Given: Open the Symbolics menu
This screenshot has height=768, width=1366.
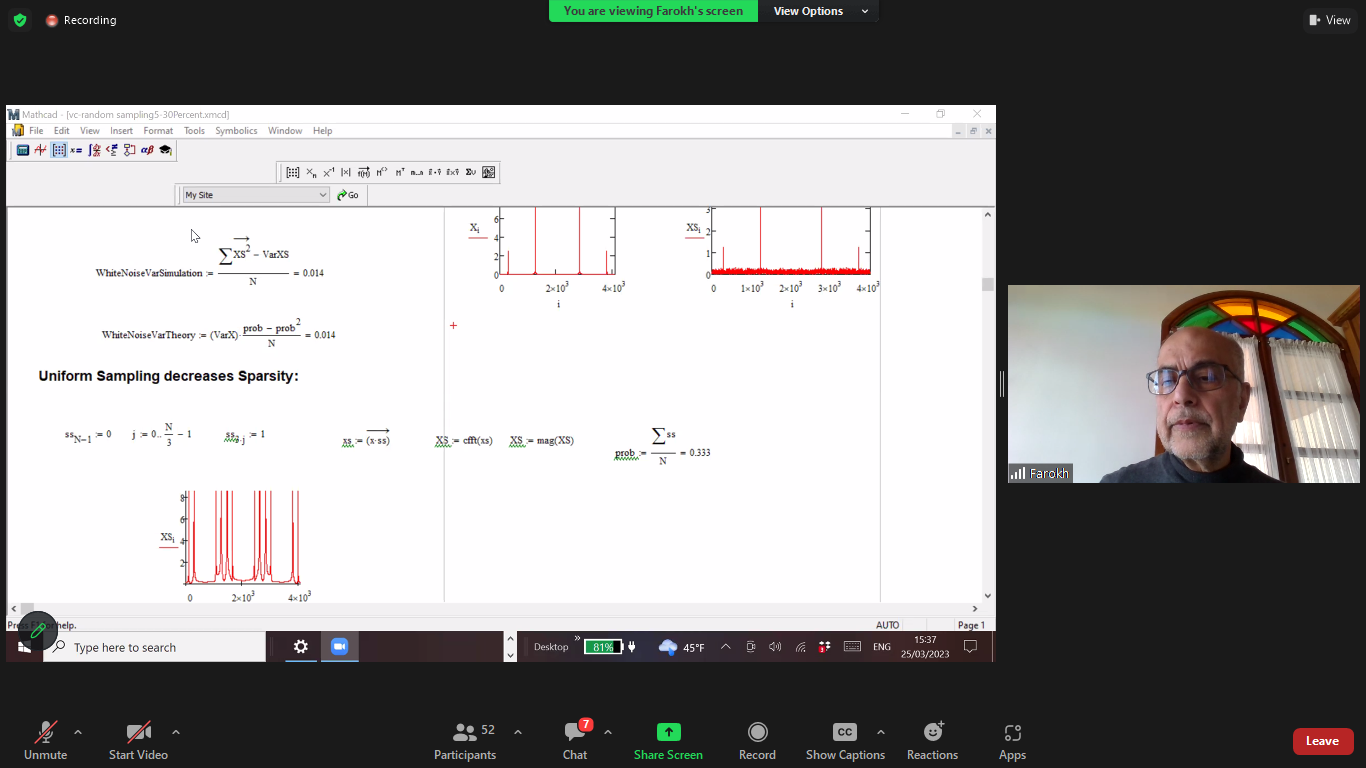Looking at the screenshot, I should (236, 131).
